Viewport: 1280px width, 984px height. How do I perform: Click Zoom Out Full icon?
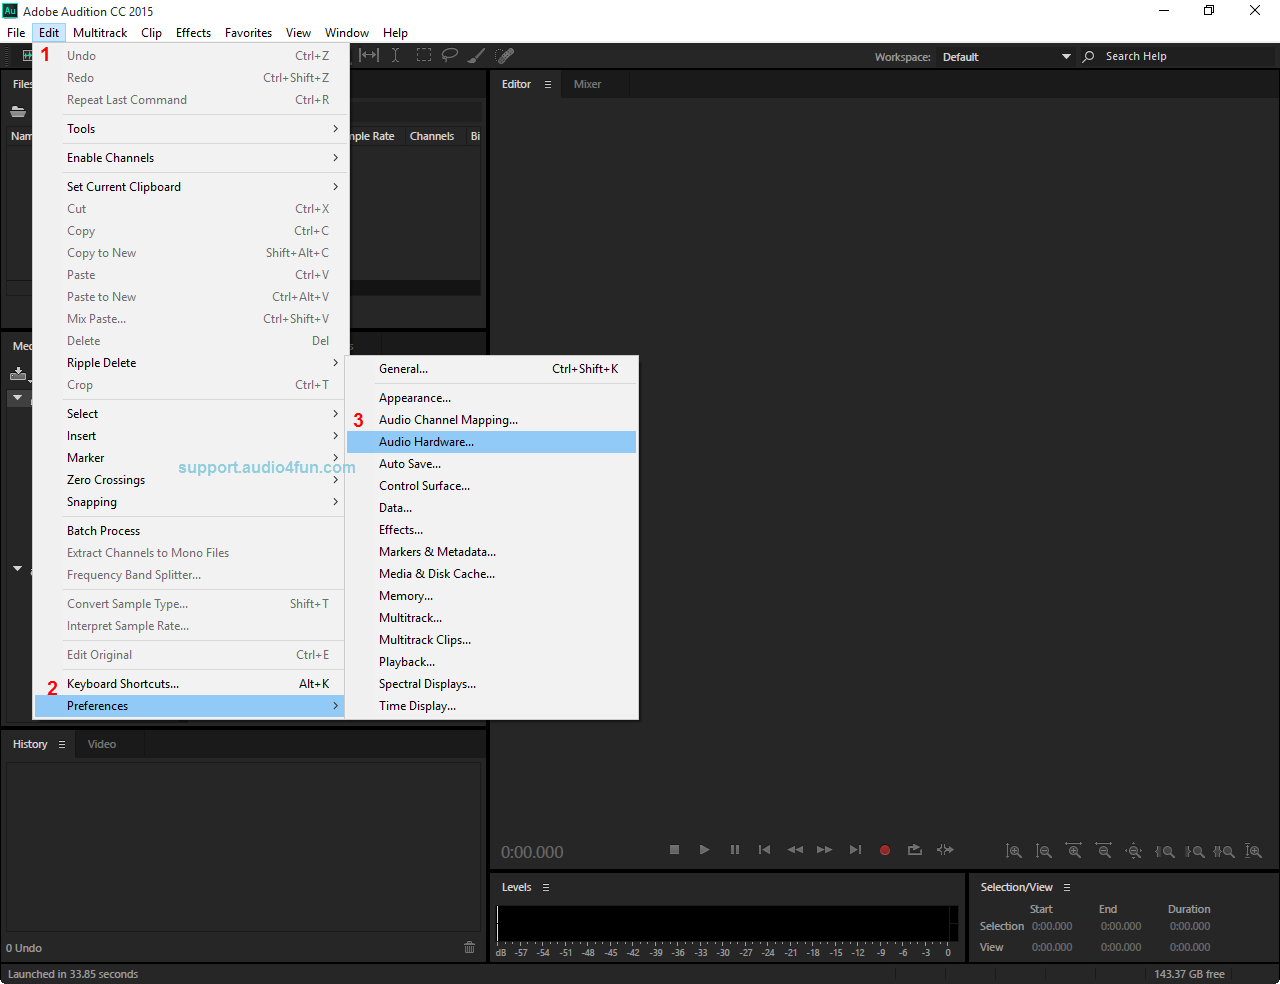1134,851
